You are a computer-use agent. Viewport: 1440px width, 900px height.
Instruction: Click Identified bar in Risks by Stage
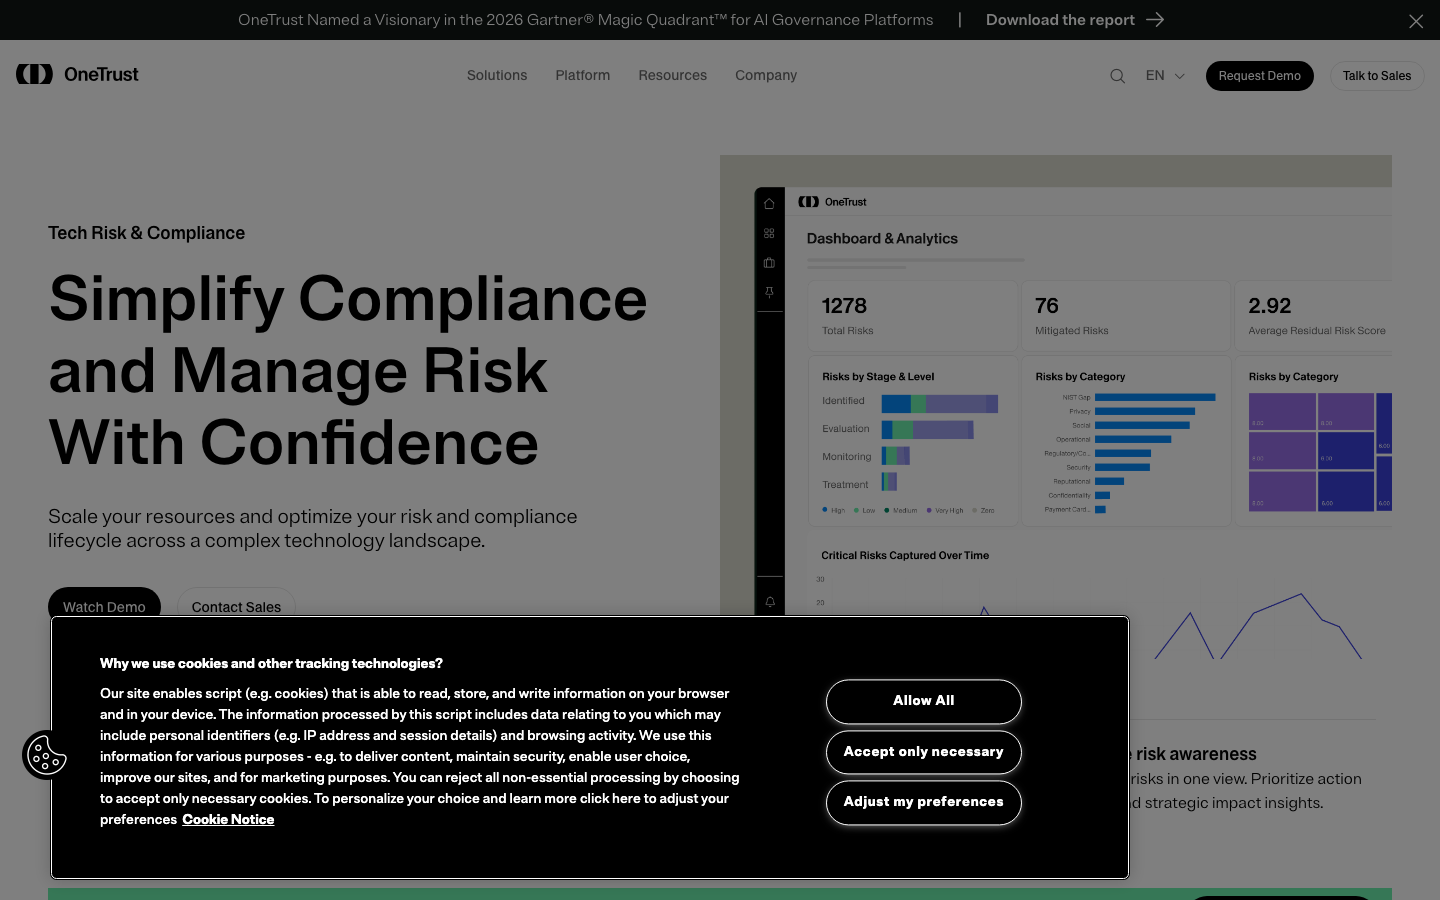pos(939,404)
